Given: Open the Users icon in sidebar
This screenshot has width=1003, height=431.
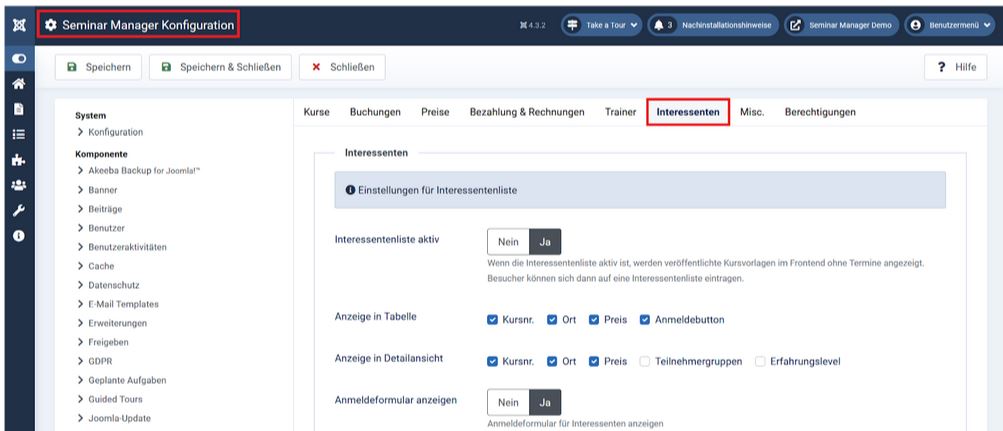Looking at the screenshot, I should pos(17,185).
